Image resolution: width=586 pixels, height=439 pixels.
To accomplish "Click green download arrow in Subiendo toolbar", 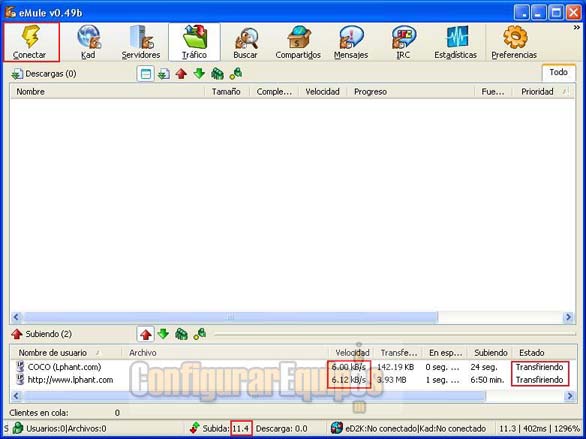I will [x=163, y=334].
